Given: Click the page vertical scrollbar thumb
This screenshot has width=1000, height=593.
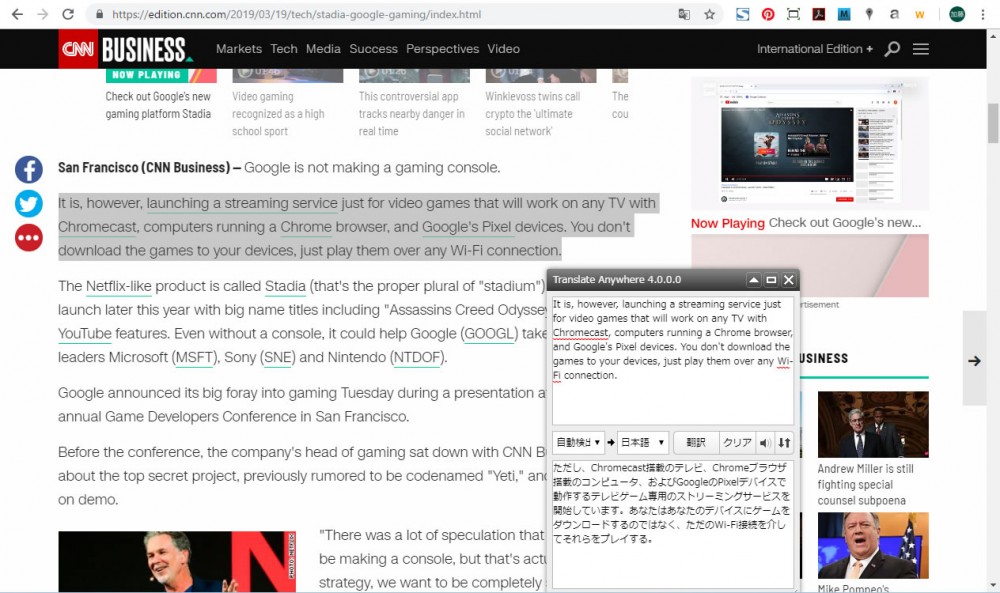Looking at the screenshot, I should click(x=993, y=123).
